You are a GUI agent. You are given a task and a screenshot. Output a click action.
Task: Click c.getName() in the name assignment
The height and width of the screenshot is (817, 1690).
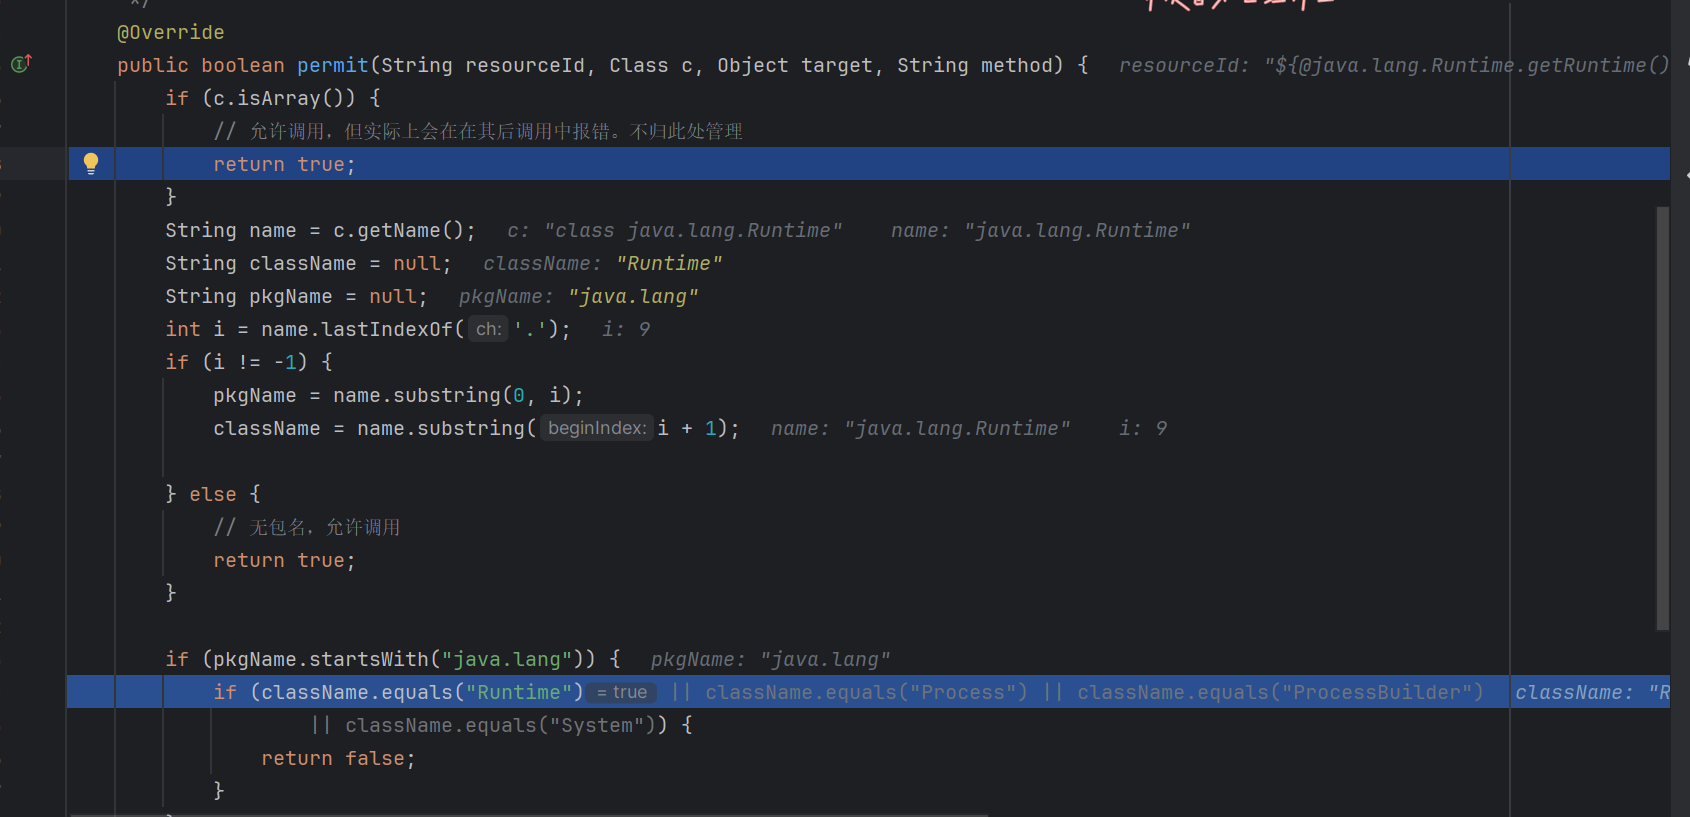[x=399, y=230]
